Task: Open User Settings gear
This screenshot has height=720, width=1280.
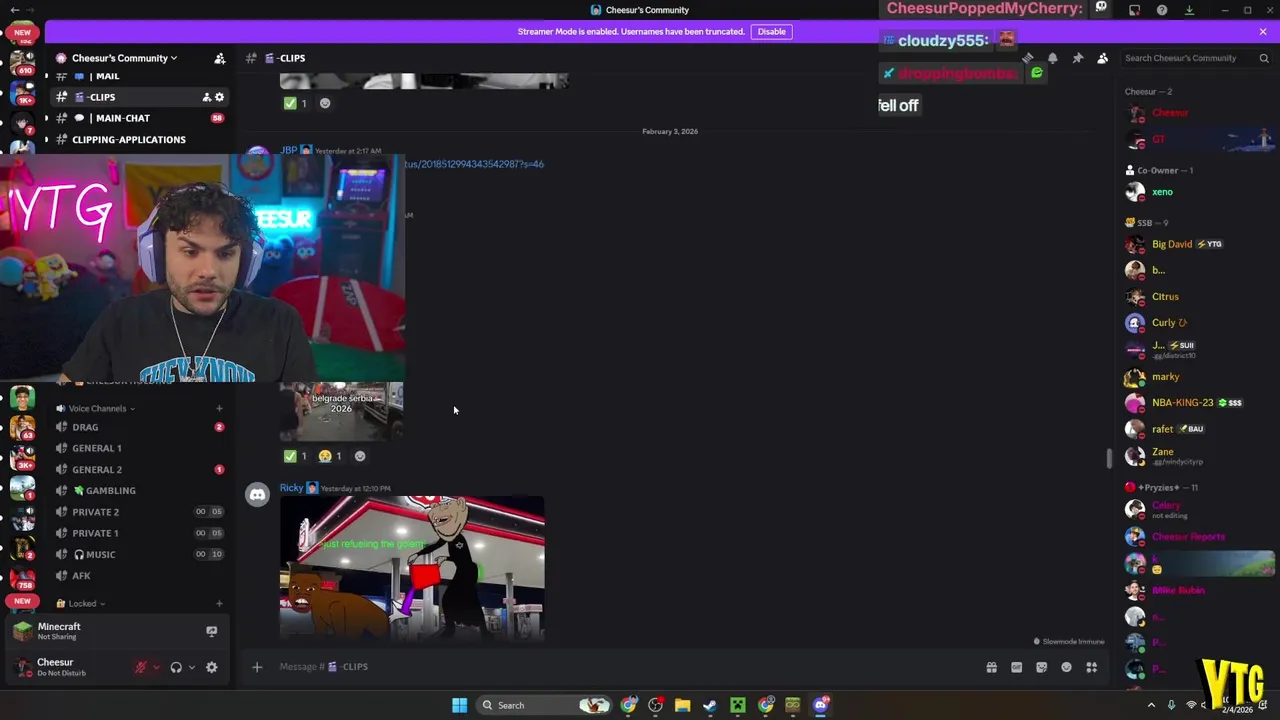Action: point(211,667)
